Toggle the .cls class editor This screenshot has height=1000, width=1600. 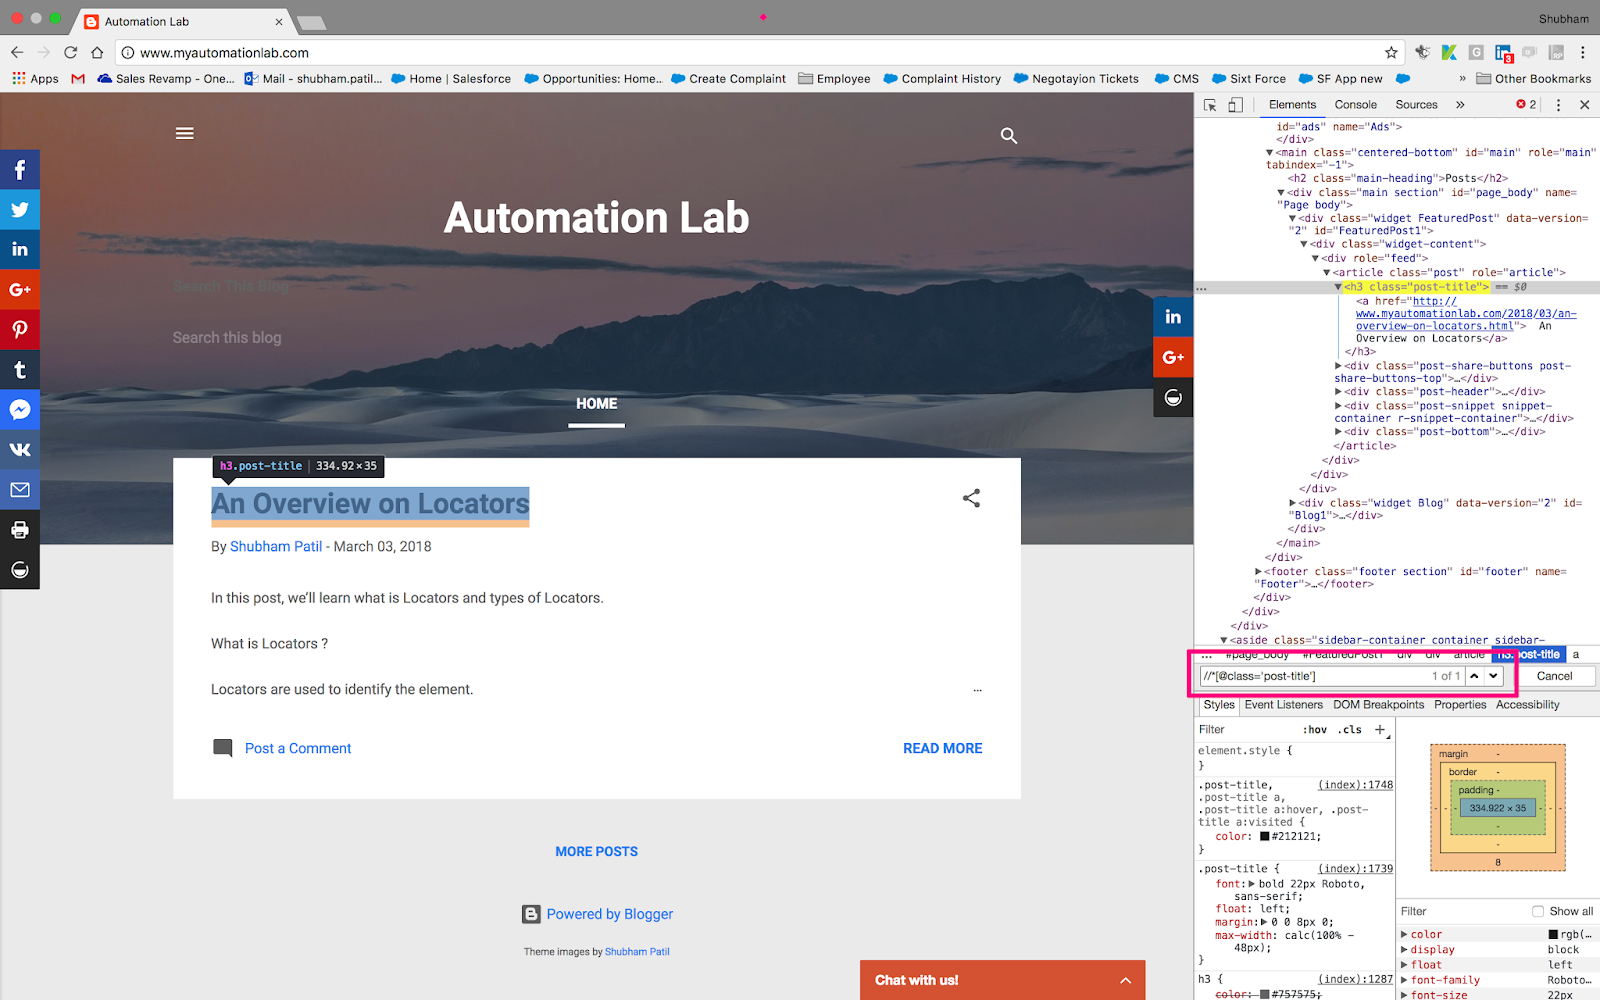click(x=1348, y=729)
